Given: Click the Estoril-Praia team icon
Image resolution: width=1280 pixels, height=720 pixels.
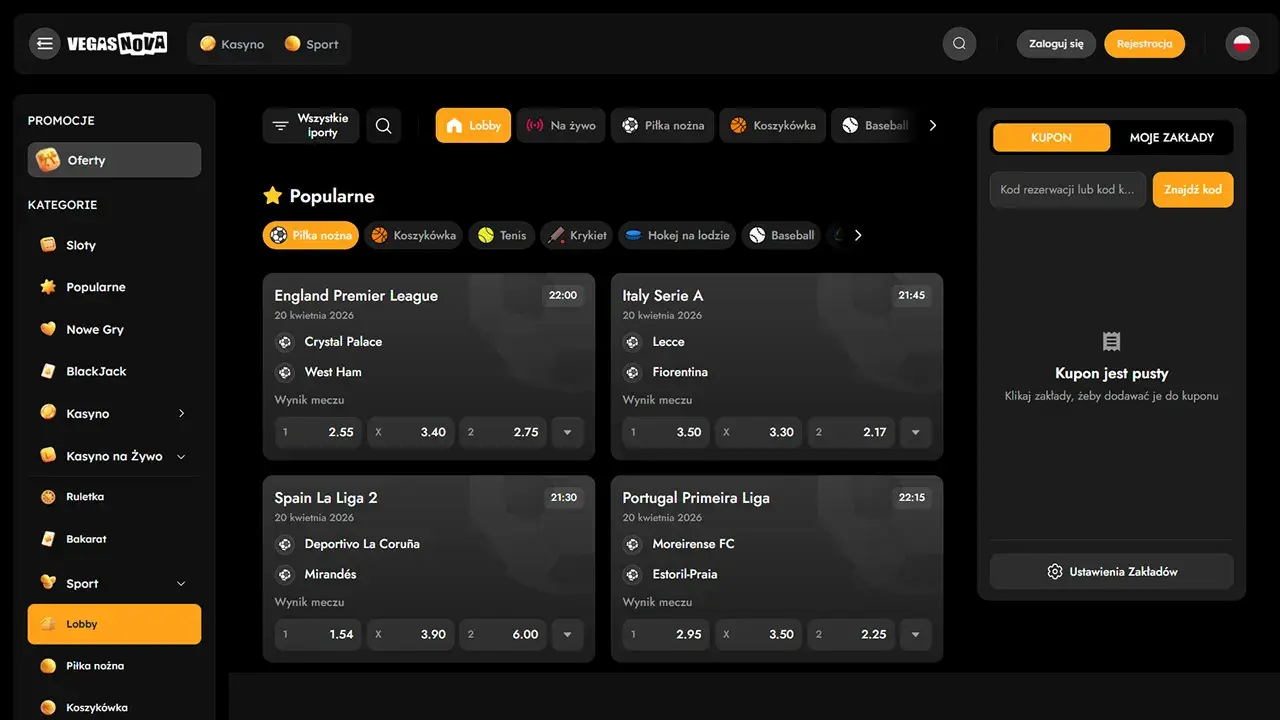Looking at the screenshot, I should [632, 574].
